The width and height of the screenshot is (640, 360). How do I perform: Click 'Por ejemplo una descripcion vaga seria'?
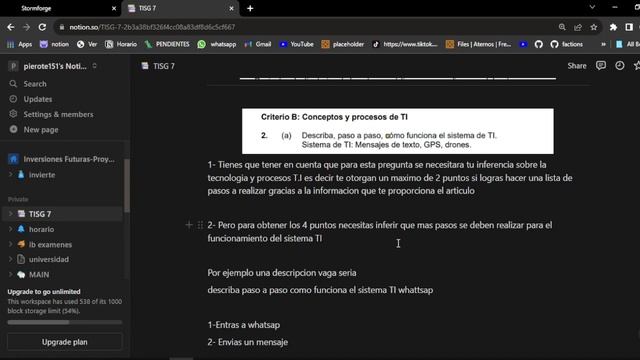(x=282, y=273)
